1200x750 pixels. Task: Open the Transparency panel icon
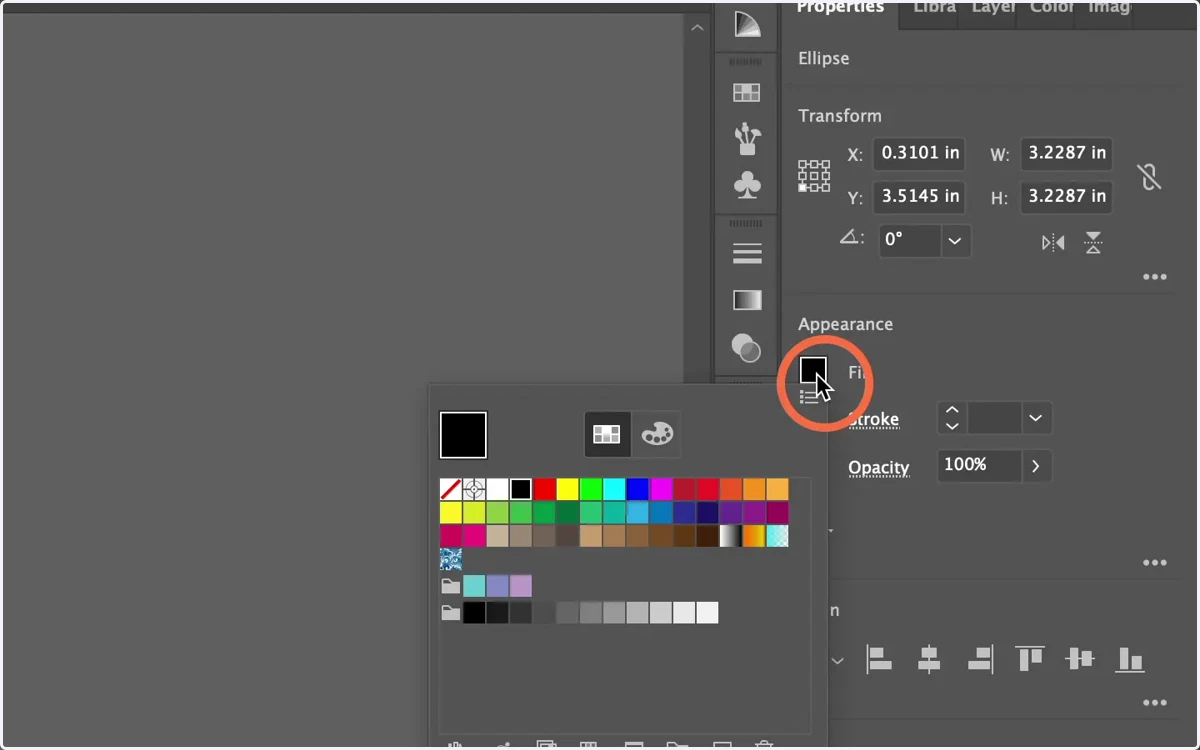coord(747,347)
